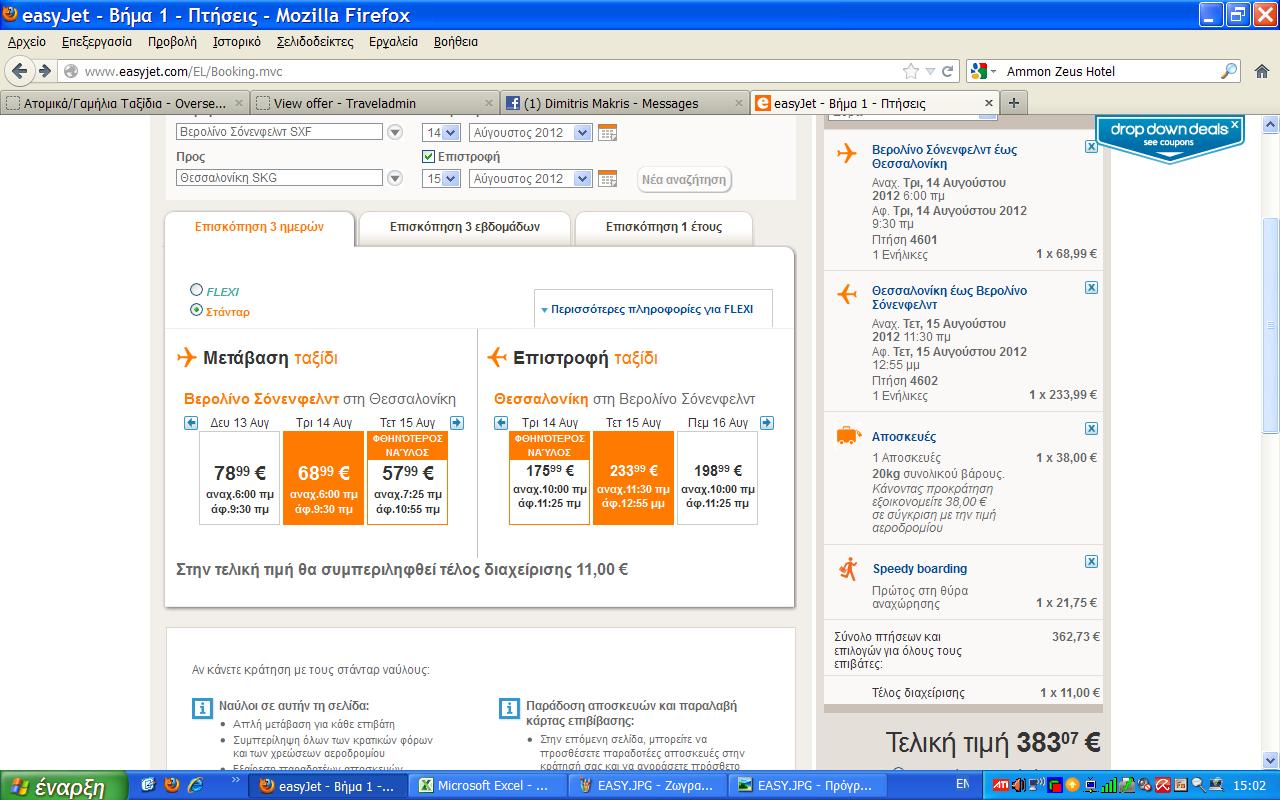1280x800 pixels.
Task: Show later return dates after Πεμ 16 Αυγ
Action: [767, 423]
